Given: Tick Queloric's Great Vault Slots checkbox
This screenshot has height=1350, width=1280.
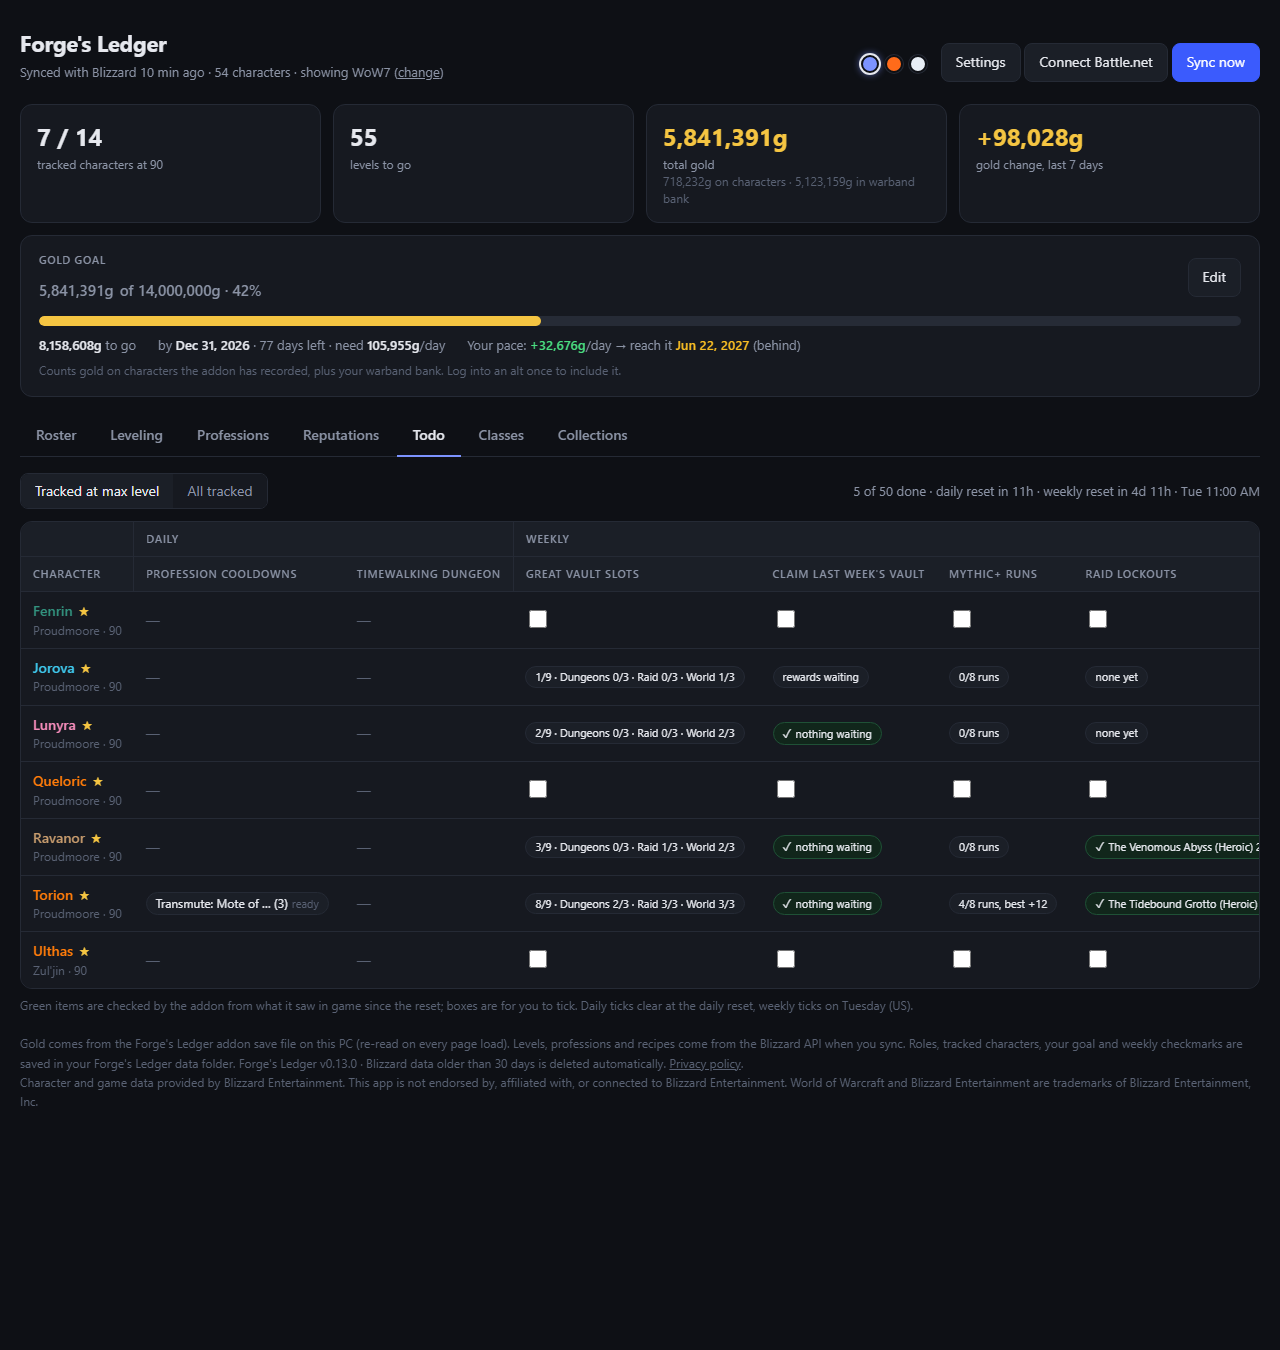Looking at the screenshot, I should pyautogui.click(x=538, y=789).
